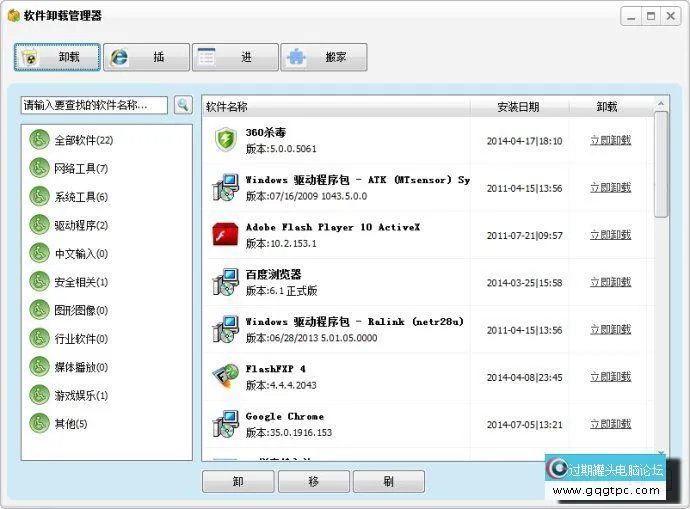Select 网络工具(7) category
The height and width of the screenshot is (509, 690).
[x=81, y=168]
